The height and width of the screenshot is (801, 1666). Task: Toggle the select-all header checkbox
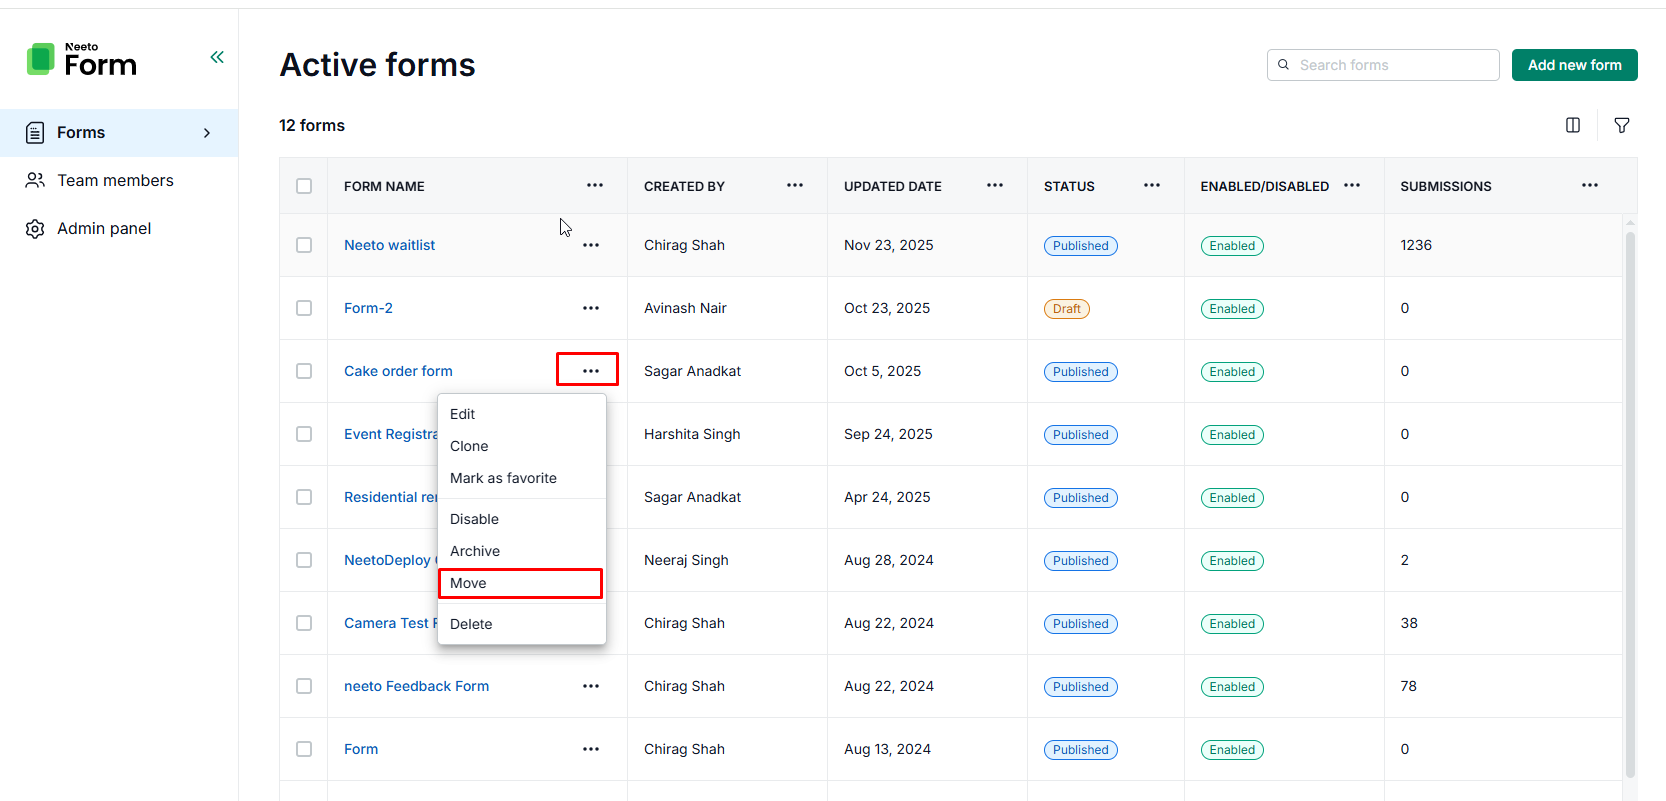point(304,186)
